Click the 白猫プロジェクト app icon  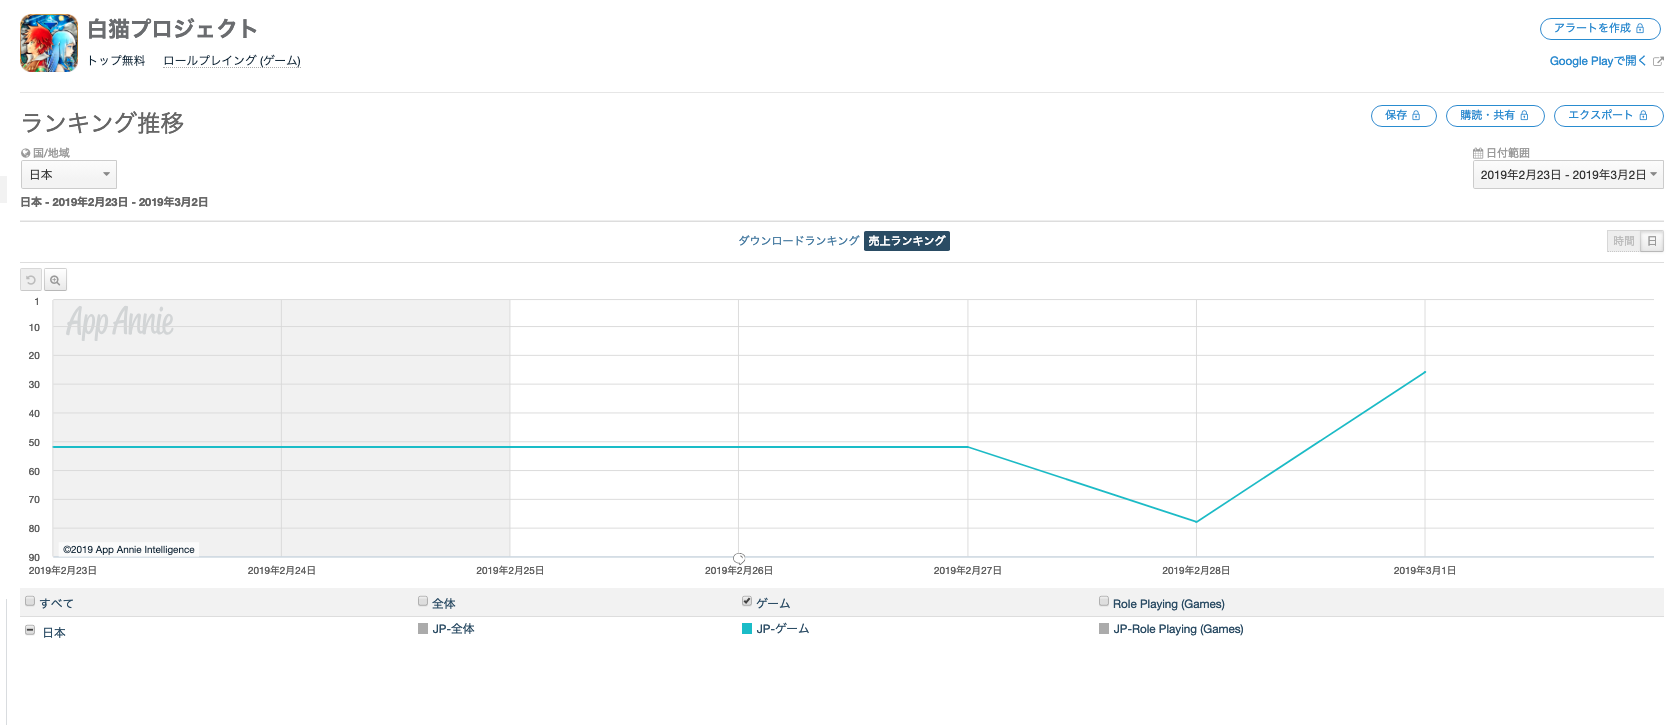click(x=49, y=43)
